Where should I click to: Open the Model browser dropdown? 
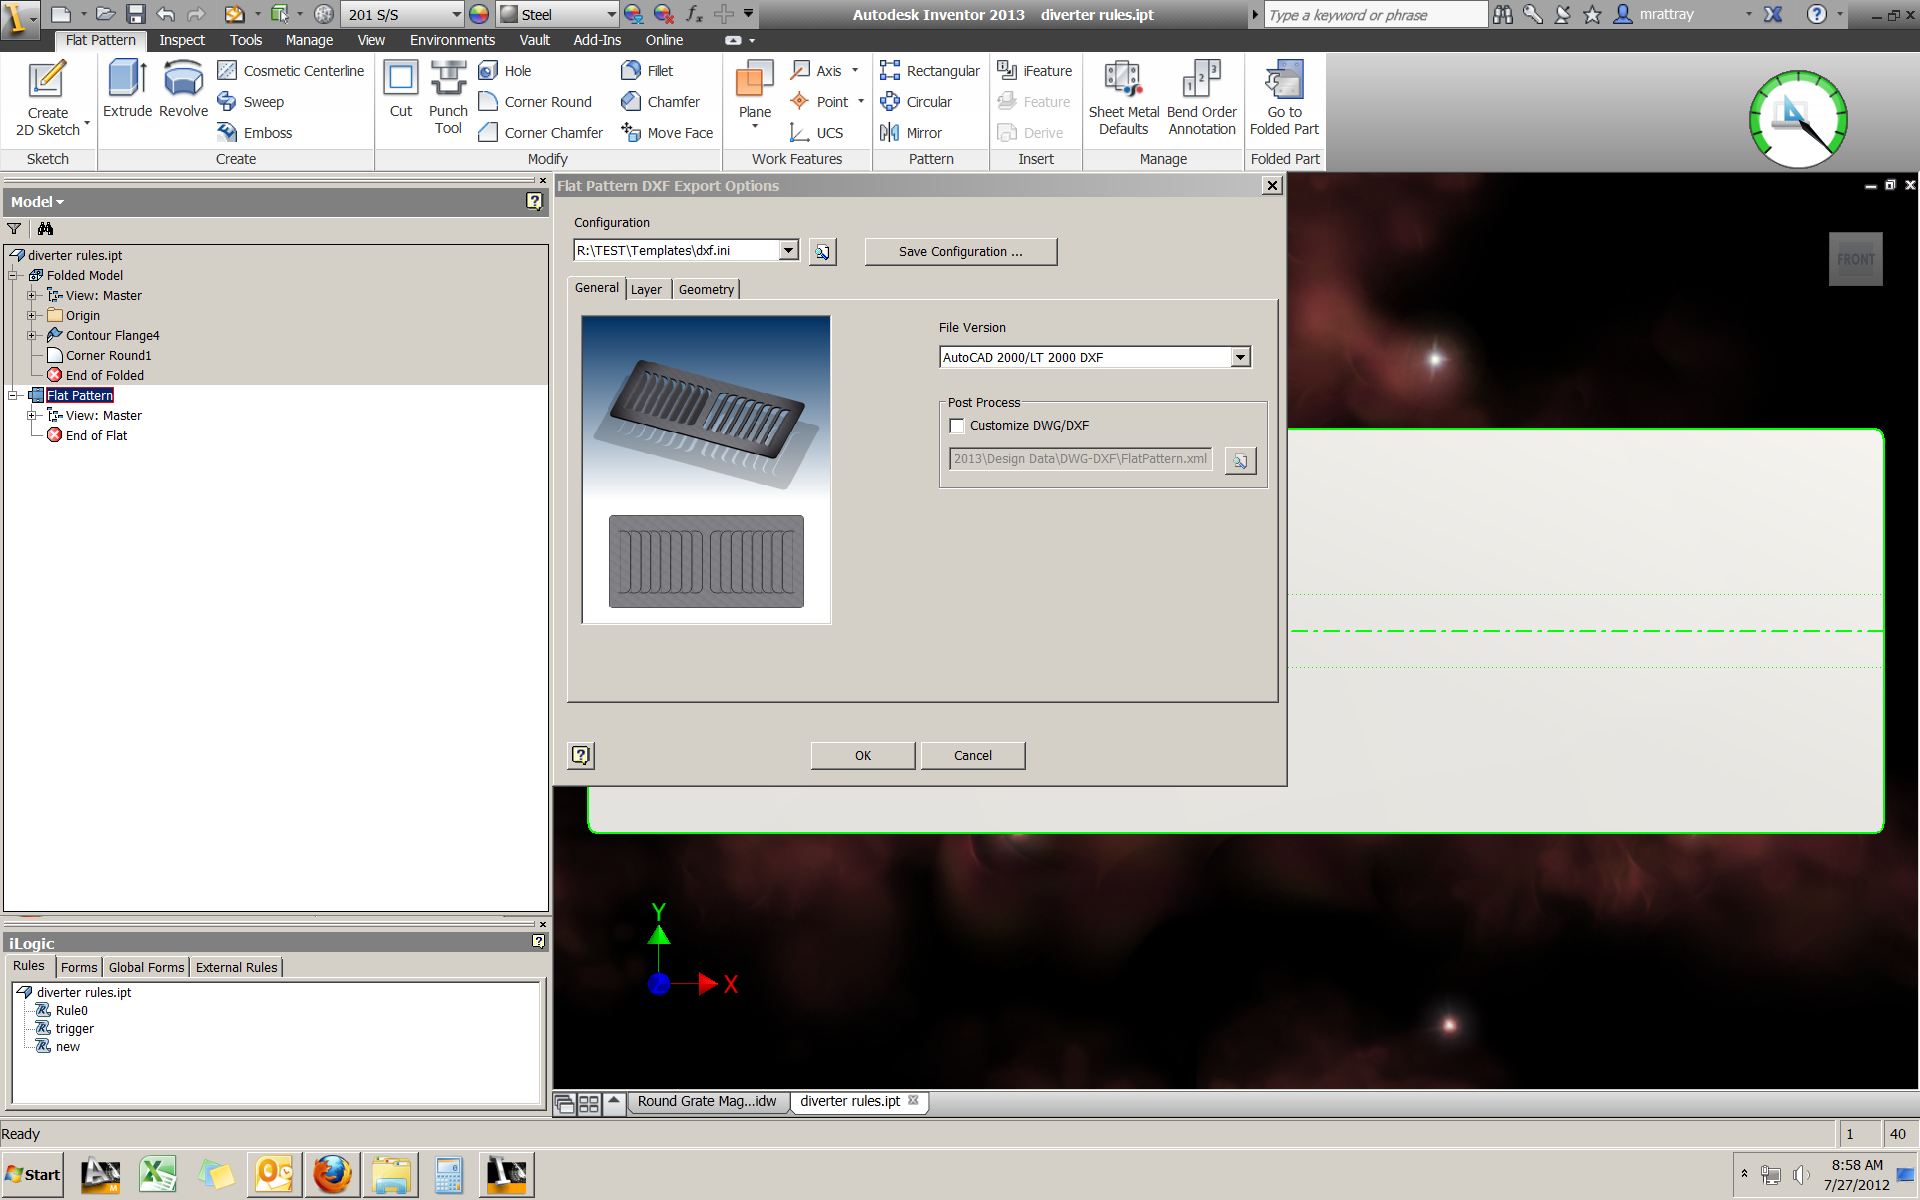pyautogui.click(x=37, y=202)
